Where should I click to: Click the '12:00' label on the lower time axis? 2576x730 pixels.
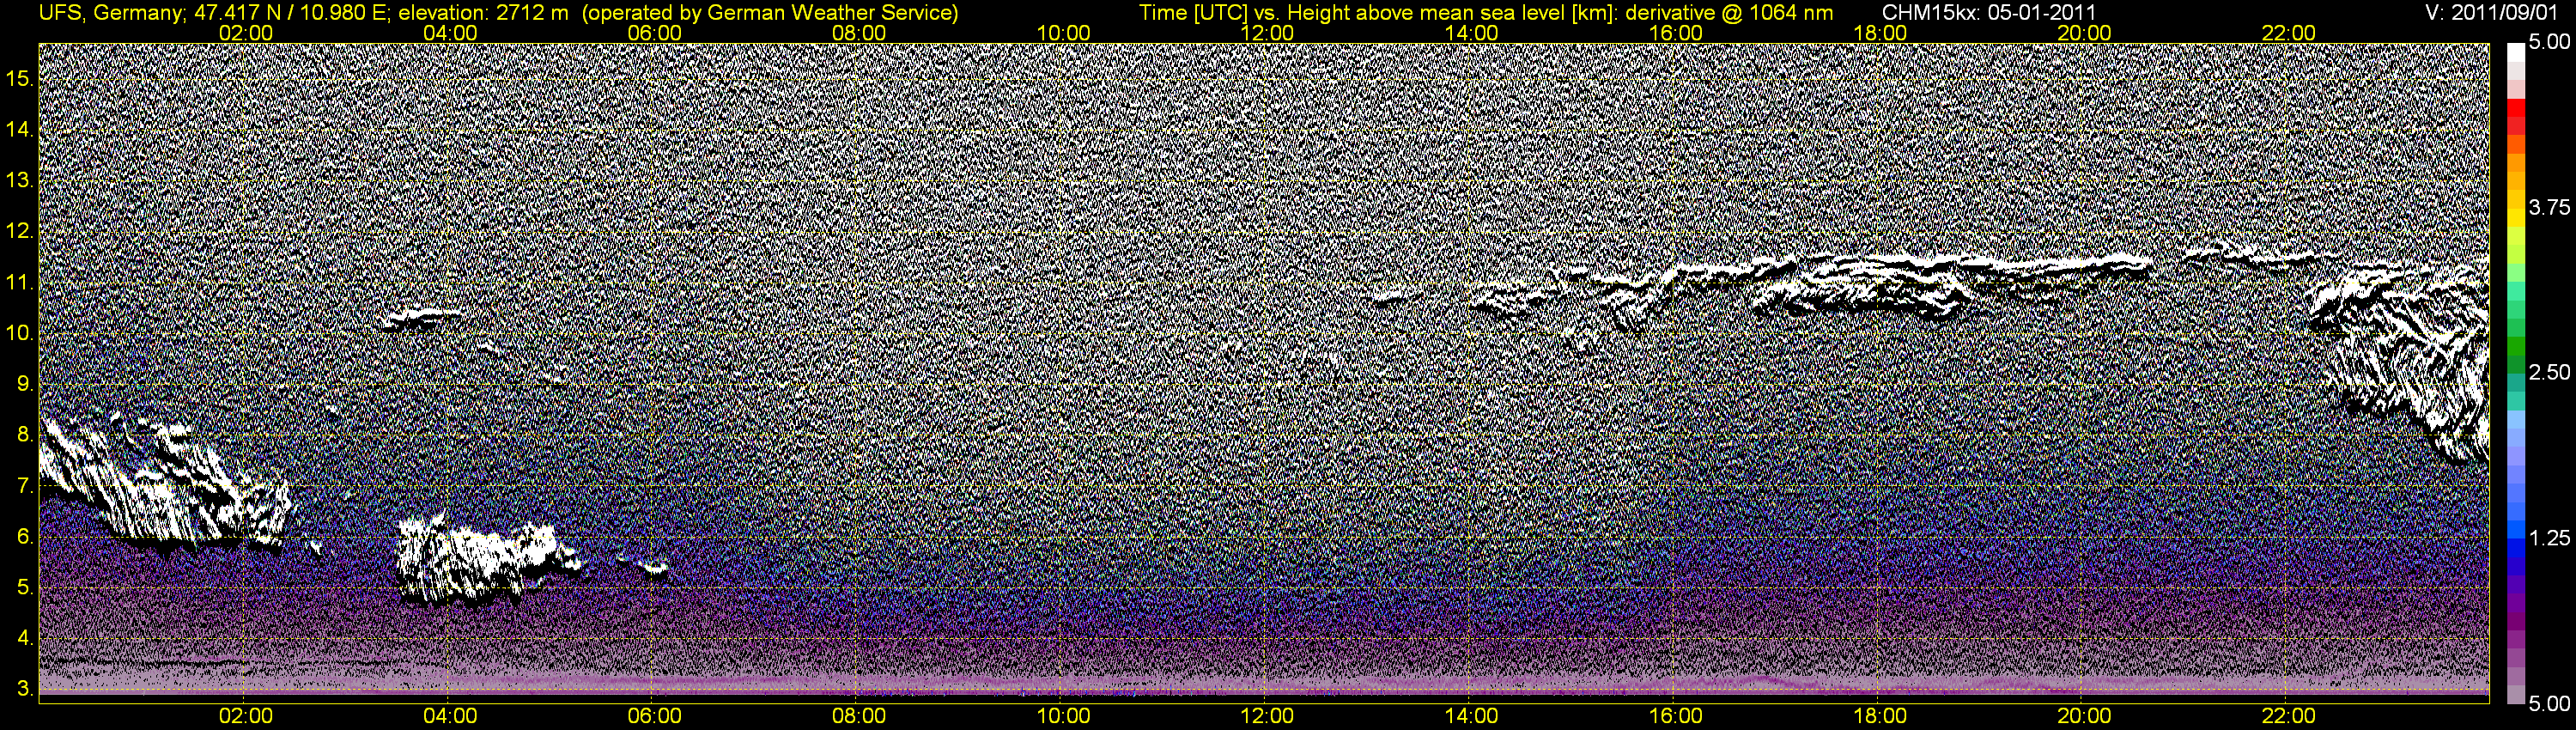pyautogui.click(x=1267, y=716)
